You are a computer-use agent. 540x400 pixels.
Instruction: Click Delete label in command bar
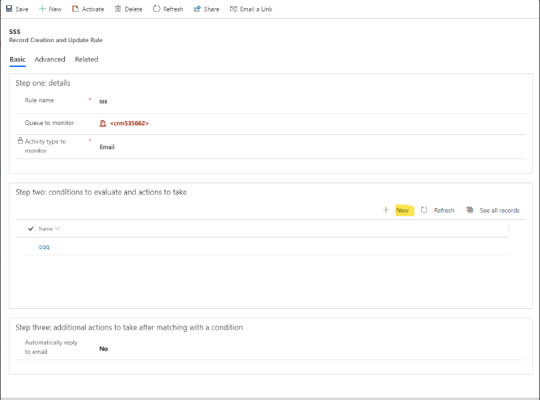tap(133, 9)
